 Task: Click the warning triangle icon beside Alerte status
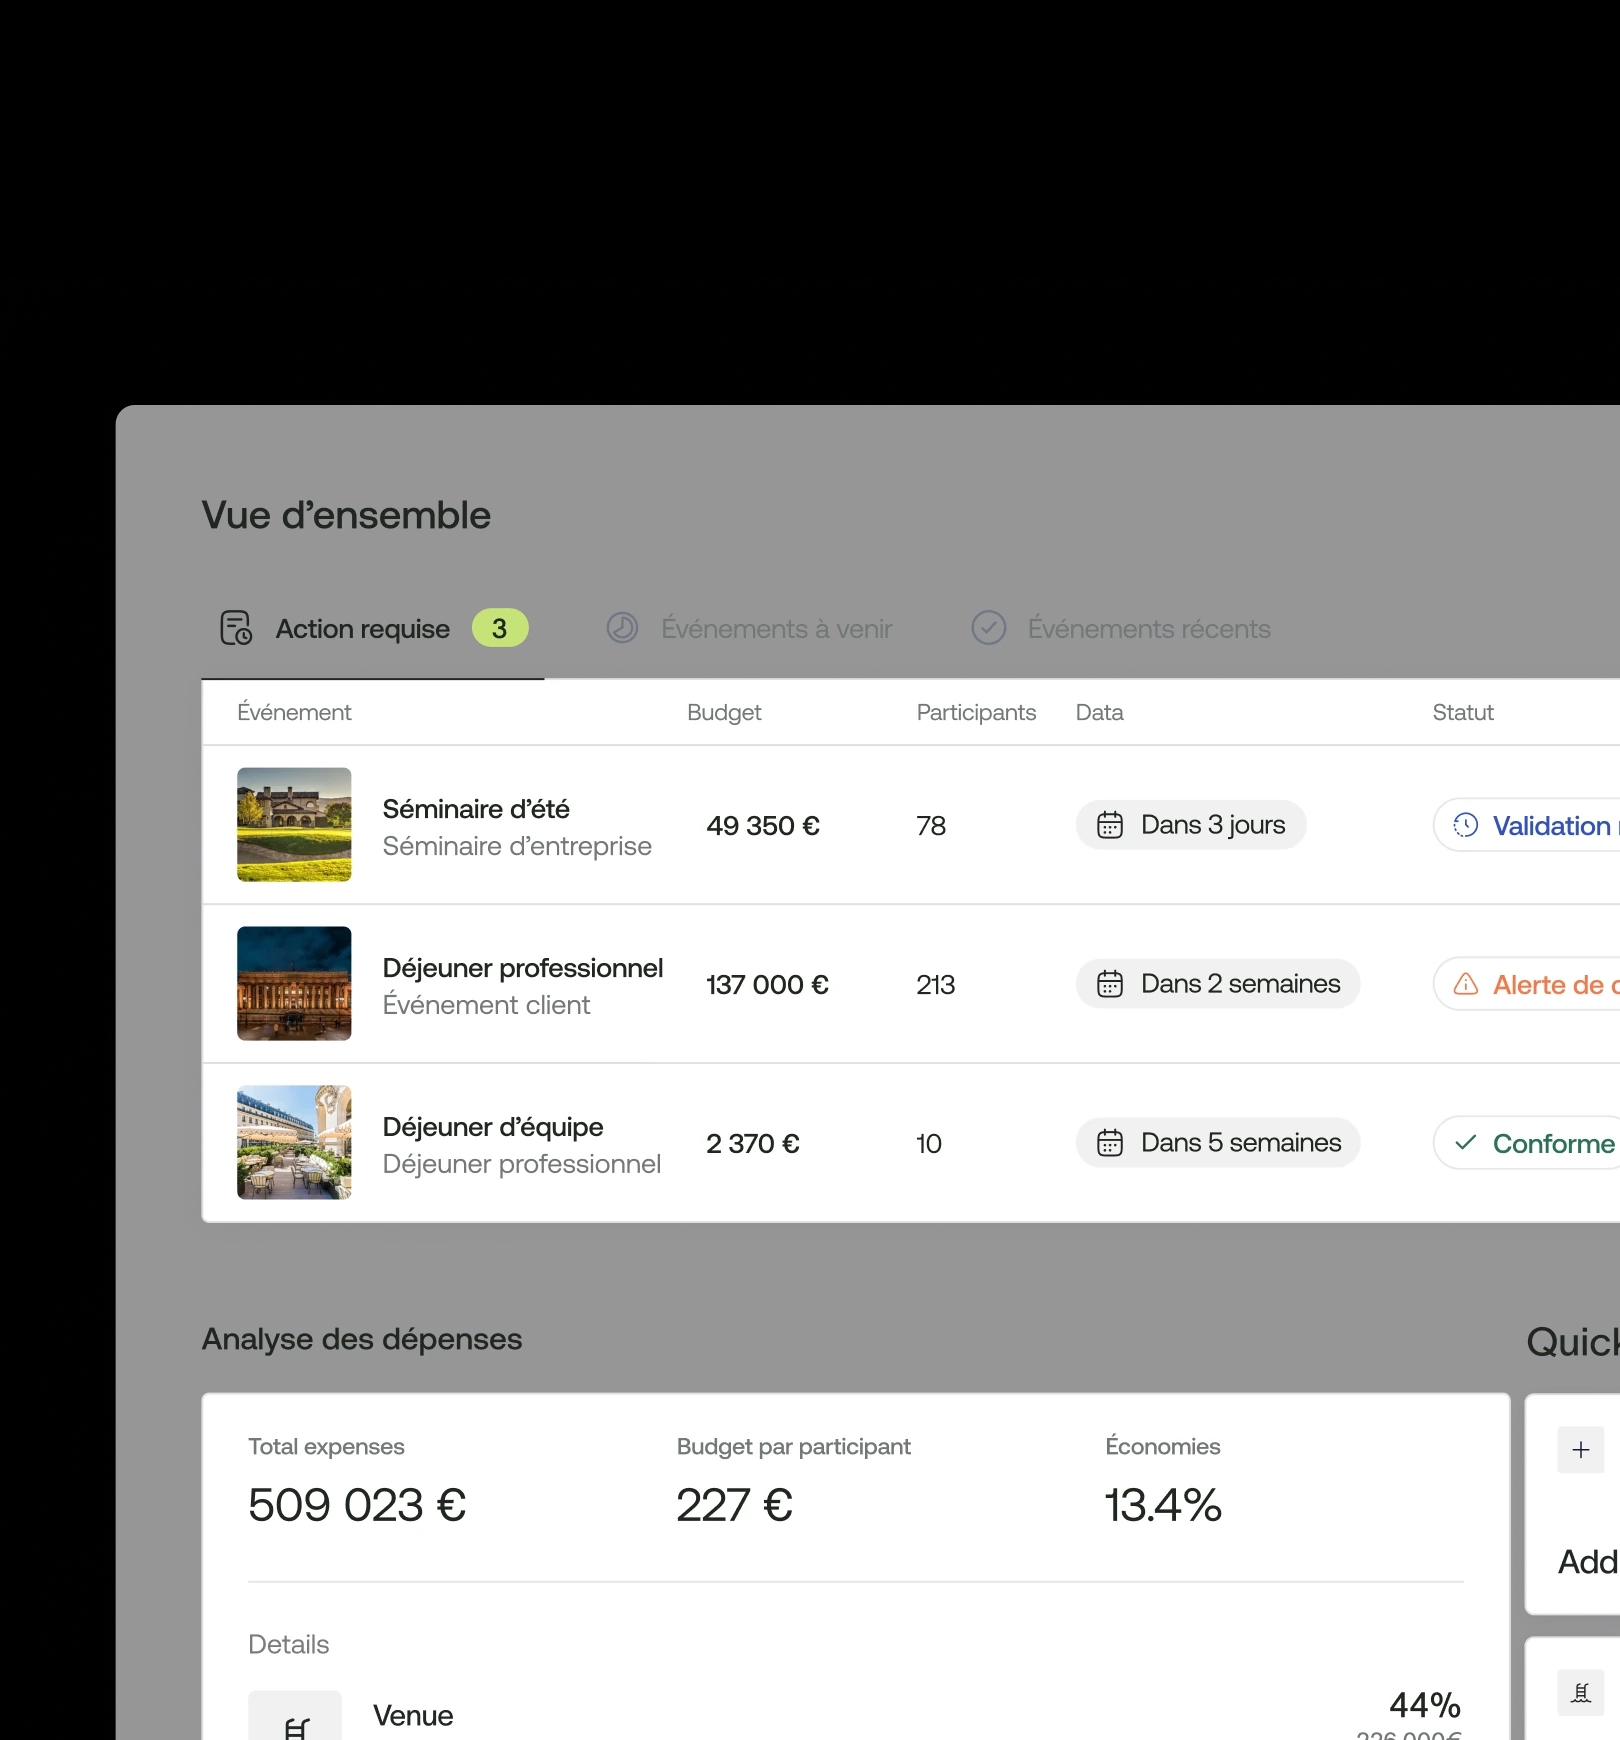click(x=1464, y=984)
